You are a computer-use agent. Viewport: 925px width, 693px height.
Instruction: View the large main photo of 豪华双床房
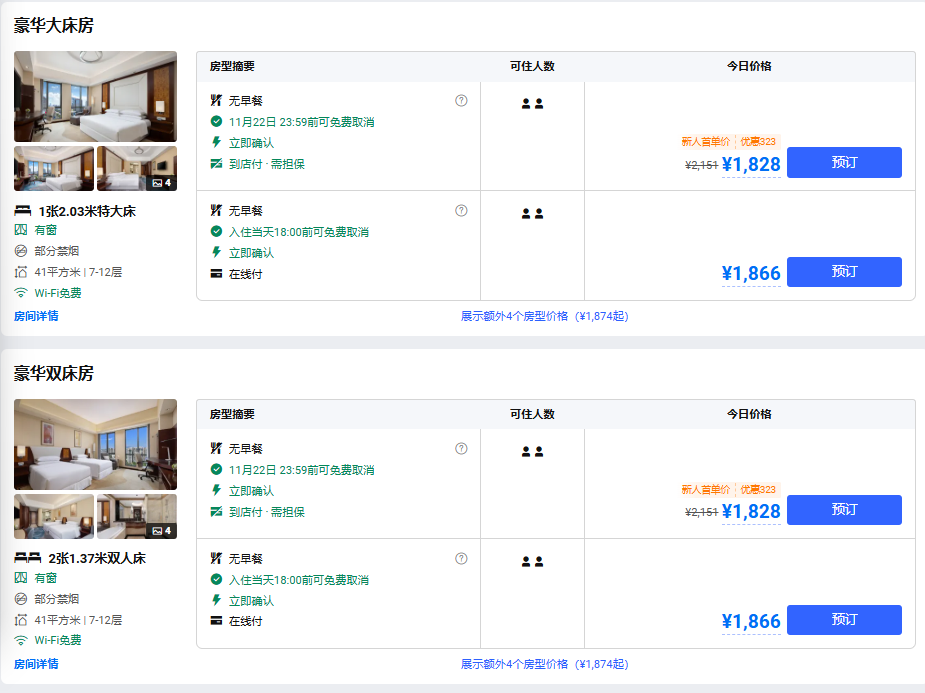[x=95, y=444]
